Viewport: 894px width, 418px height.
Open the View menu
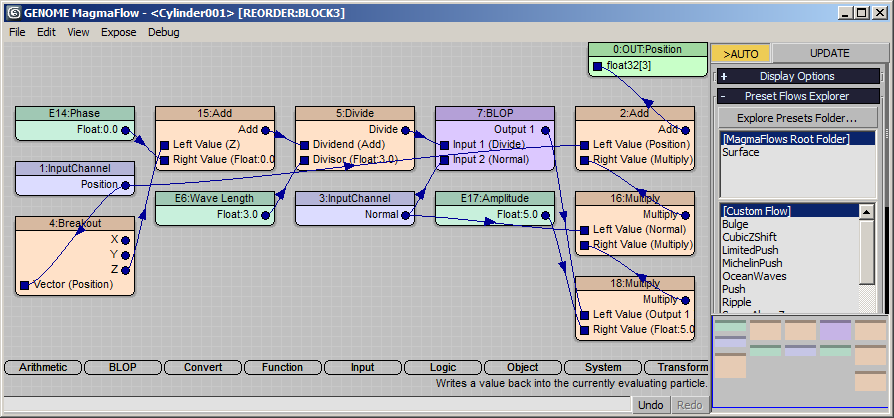[x=78, y=33]
